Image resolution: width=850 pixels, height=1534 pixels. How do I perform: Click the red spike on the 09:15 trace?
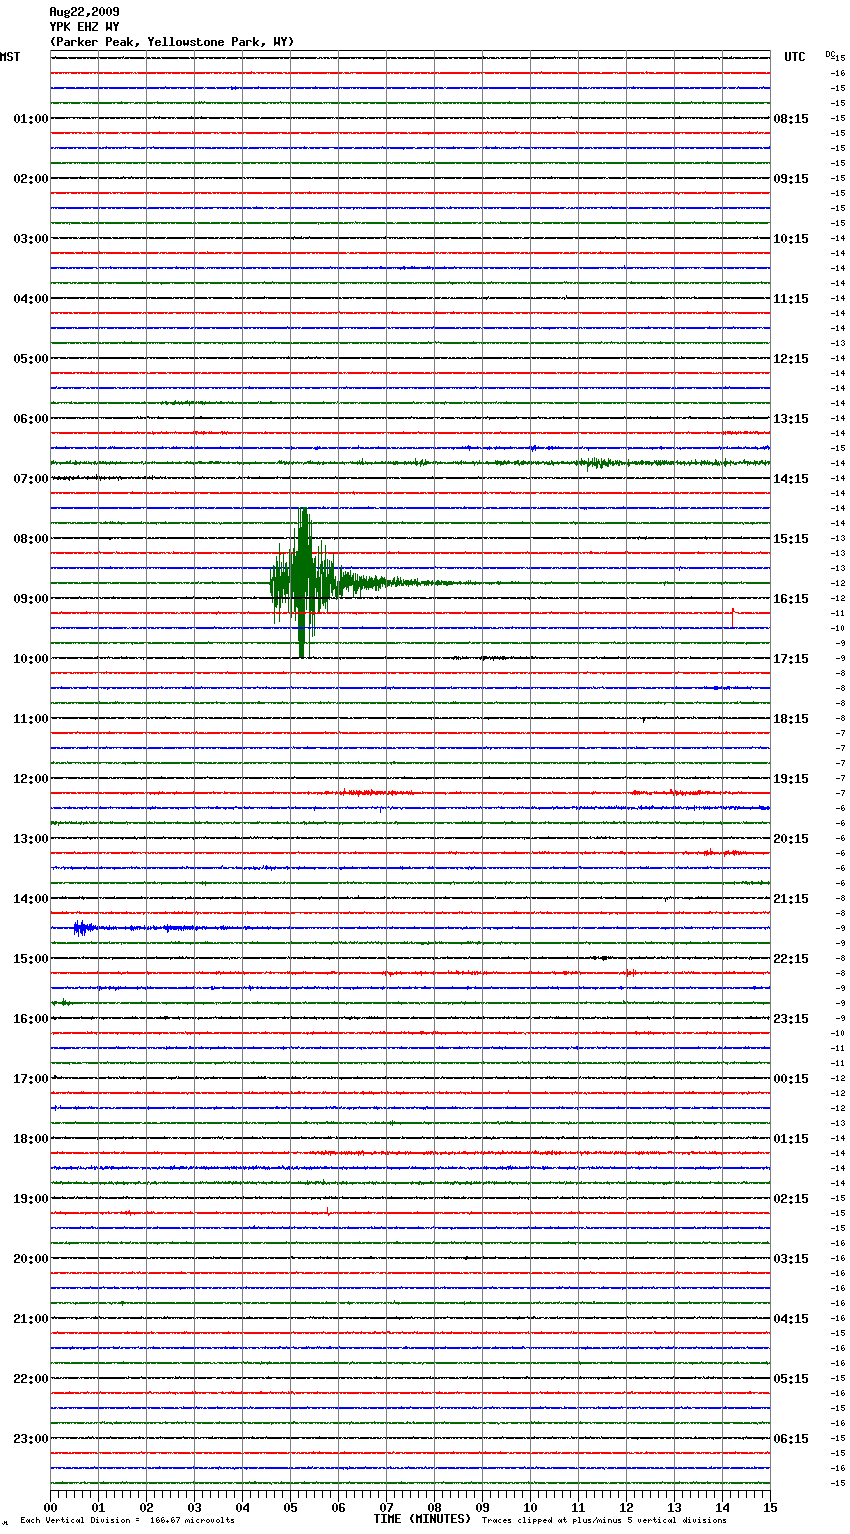pos(733,617)
